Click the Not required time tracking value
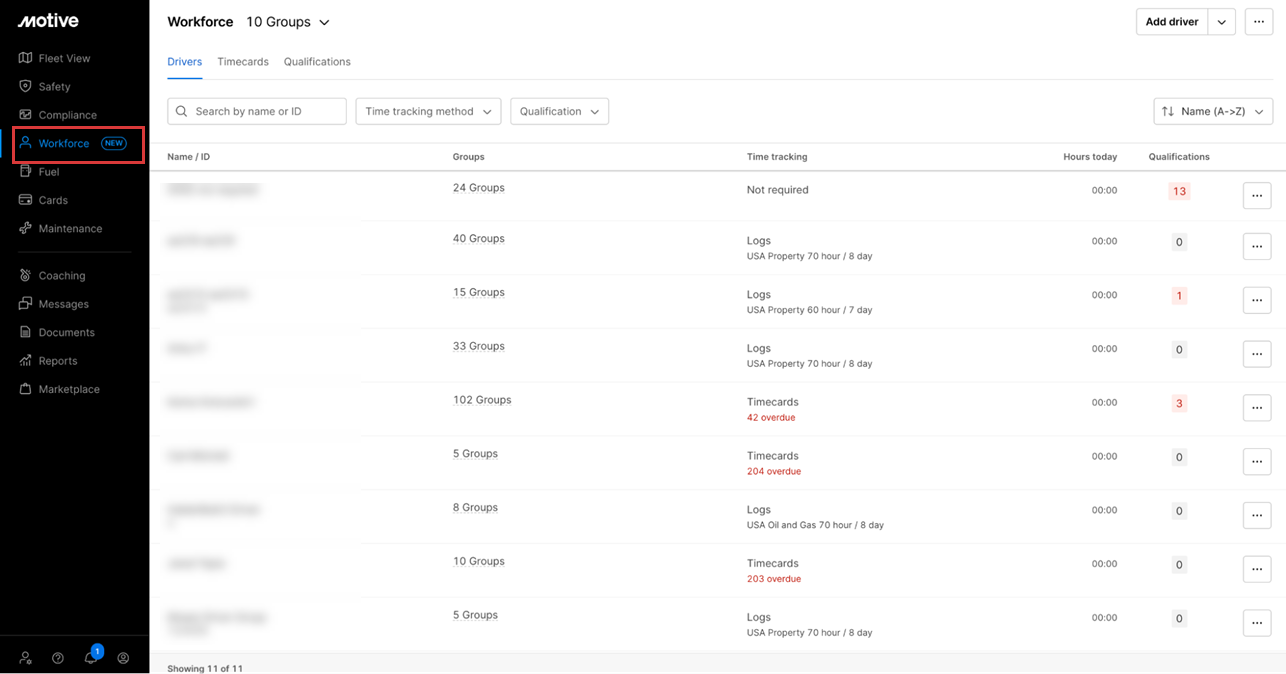The image size is (1286, 674). (778, 190)
